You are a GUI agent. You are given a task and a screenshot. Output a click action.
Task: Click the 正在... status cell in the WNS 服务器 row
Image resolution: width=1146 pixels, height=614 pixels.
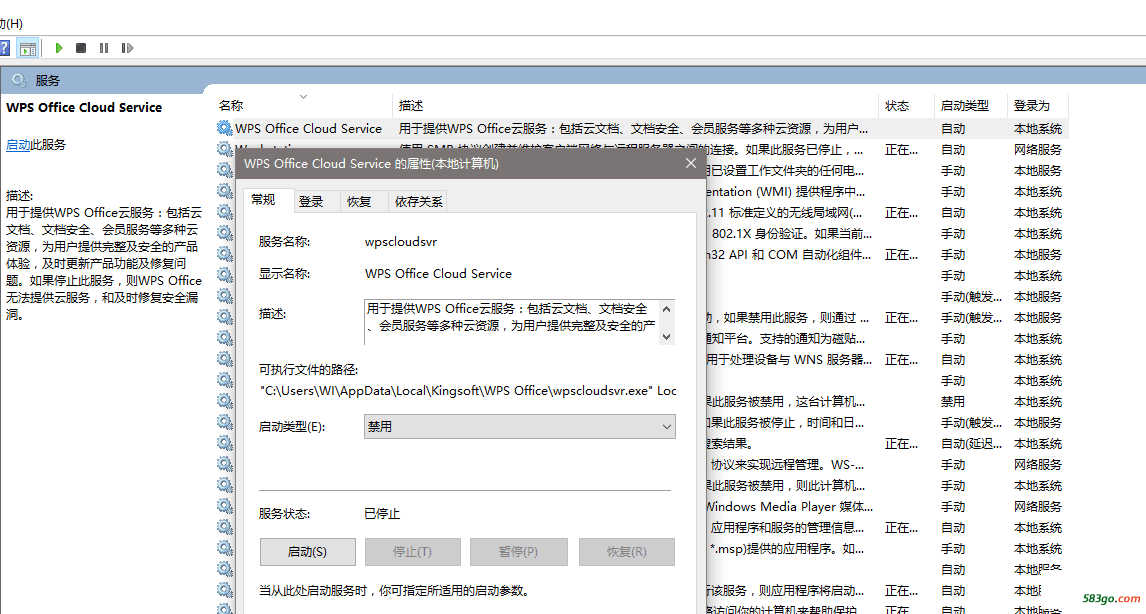[901, 360]
